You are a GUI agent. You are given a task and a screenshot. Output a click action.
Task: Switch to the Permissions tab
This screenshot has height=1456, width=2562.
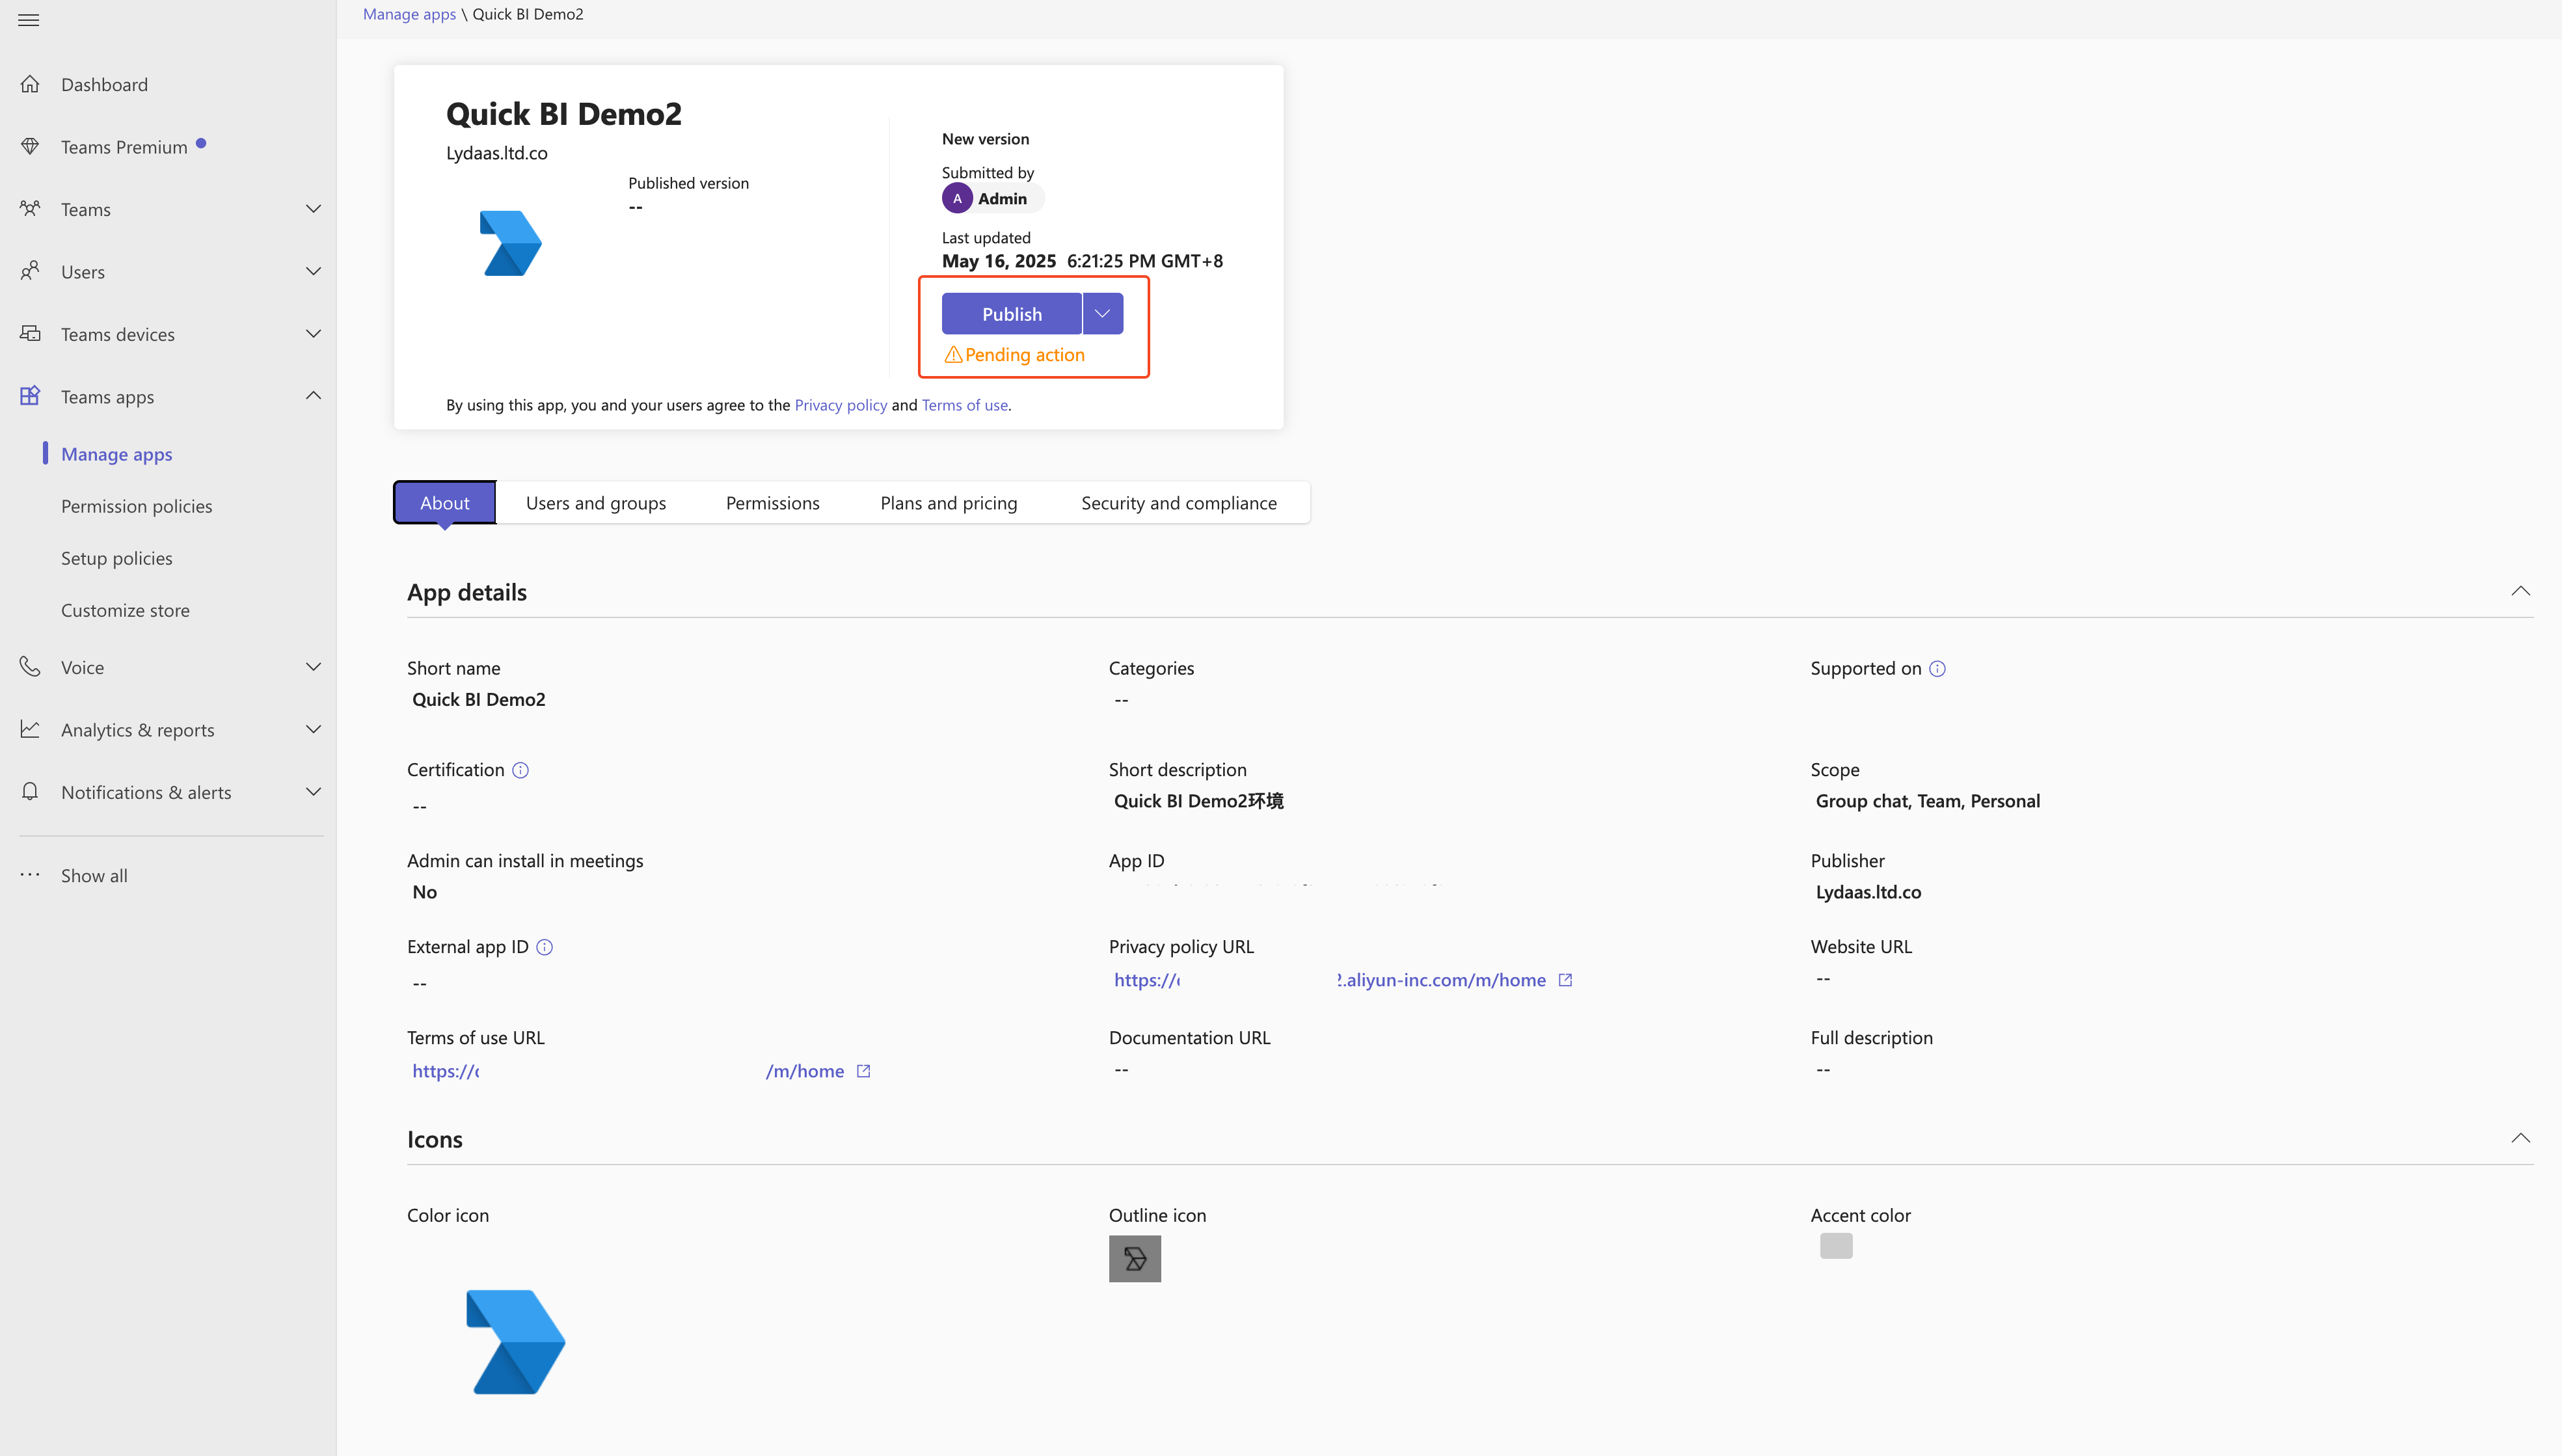773,503
